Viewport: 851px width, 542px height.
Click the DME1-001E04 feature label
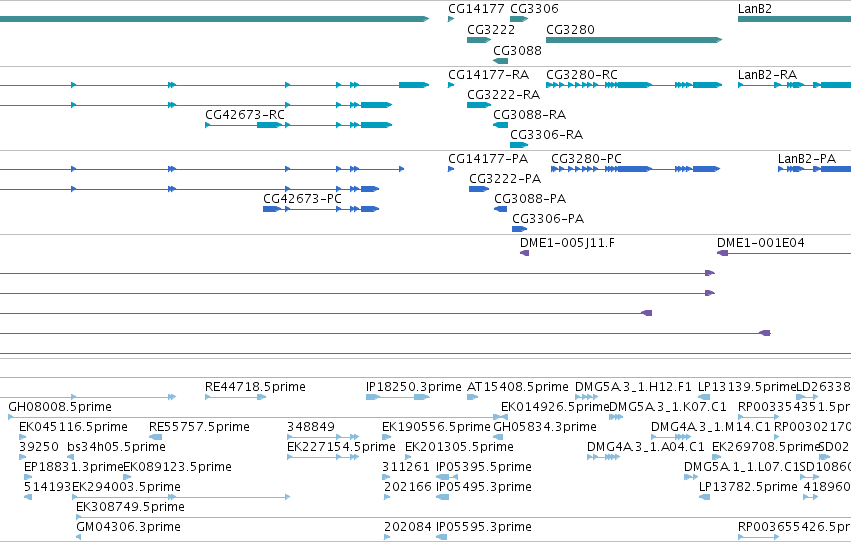(760, 243)
